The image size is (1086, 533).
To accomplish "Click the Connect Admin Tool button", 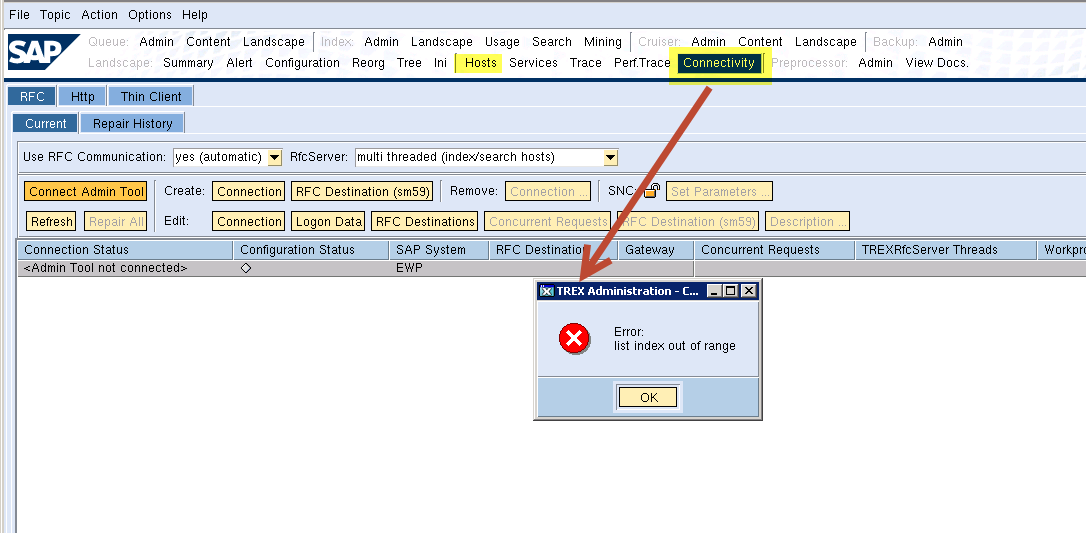I will [87, 192].
